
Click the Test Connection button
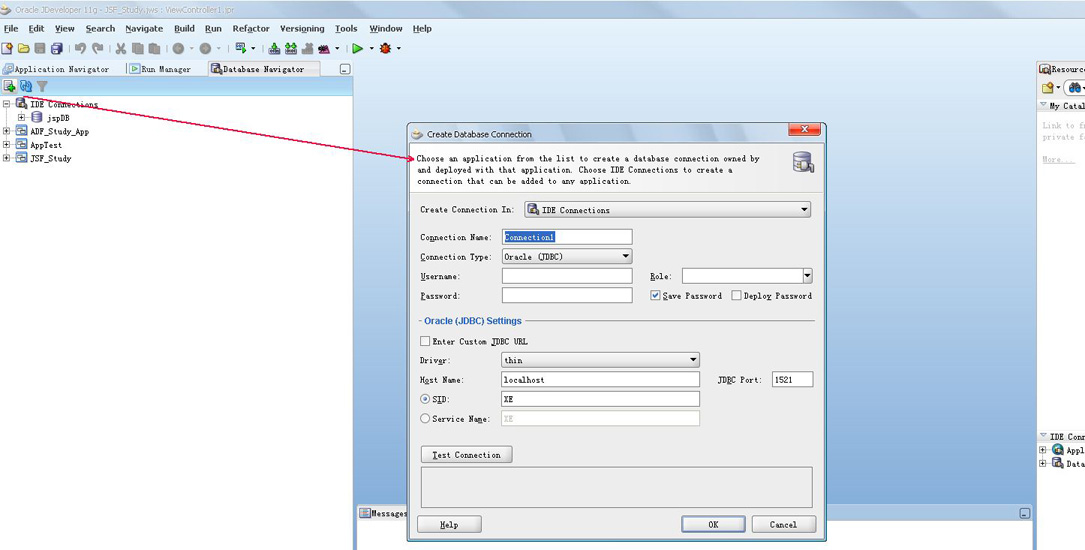pos(466,455)
